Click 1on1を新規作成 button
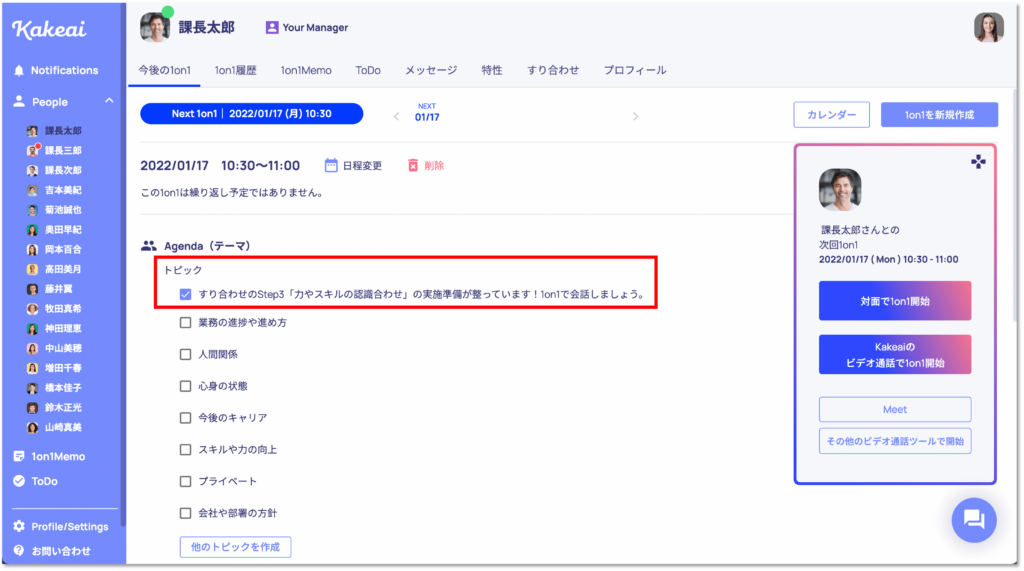The width and height of the screenshot is (1024, 571). [939, 114]
